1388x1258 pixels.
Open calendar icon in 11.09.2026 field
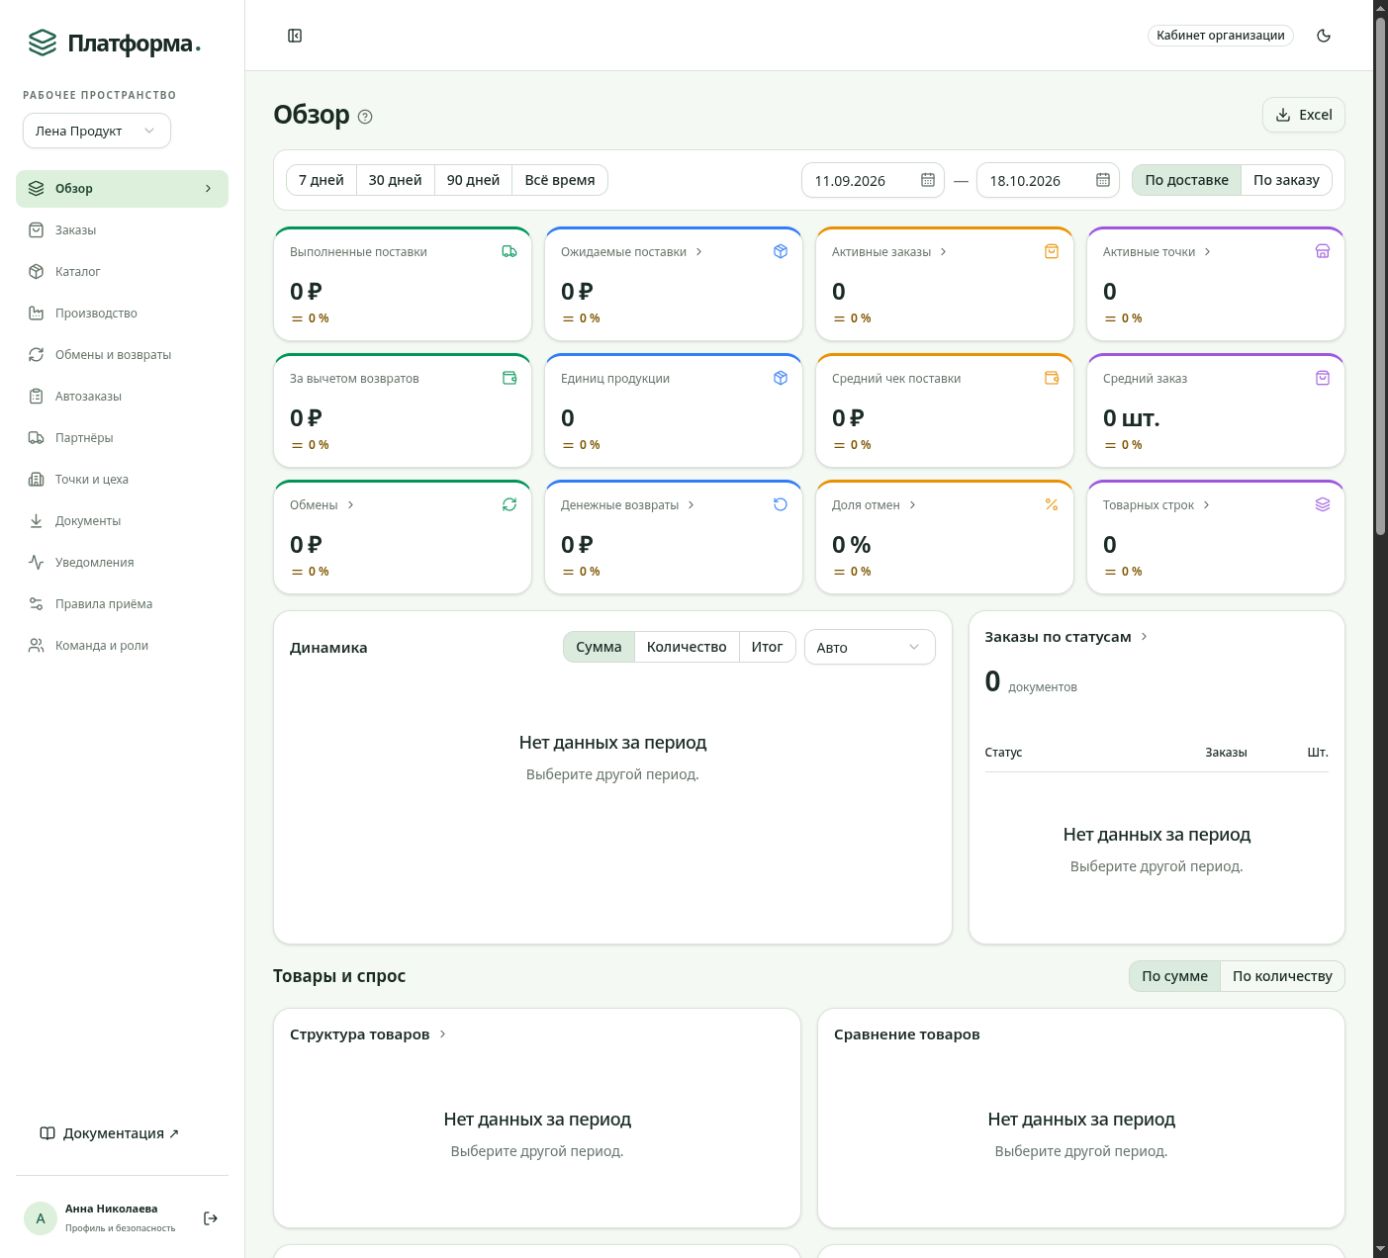coord(928,180)
